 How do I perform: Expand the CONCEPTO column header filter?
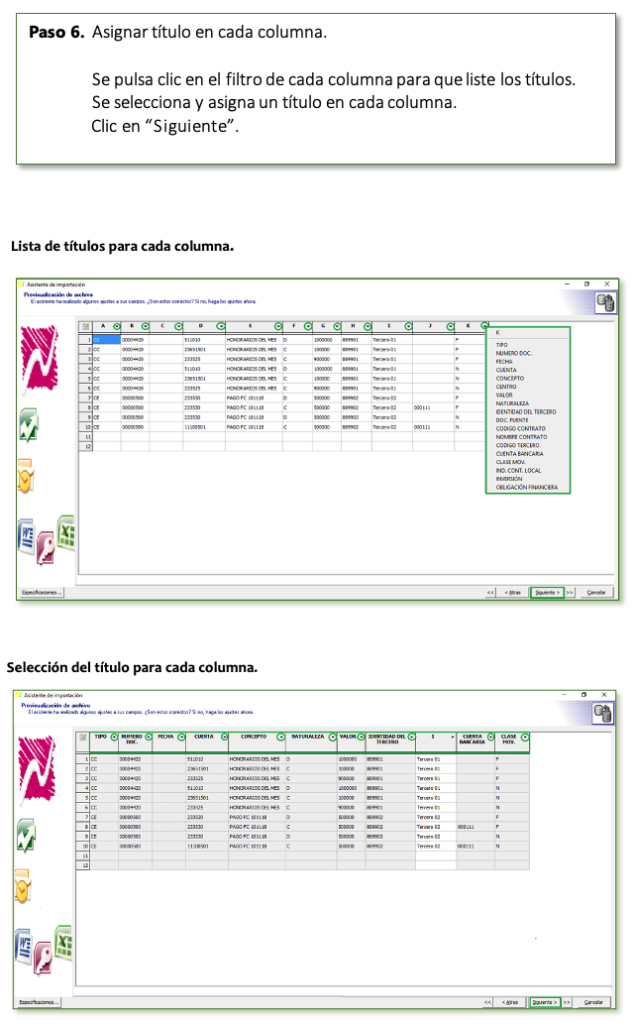[280, 737]
